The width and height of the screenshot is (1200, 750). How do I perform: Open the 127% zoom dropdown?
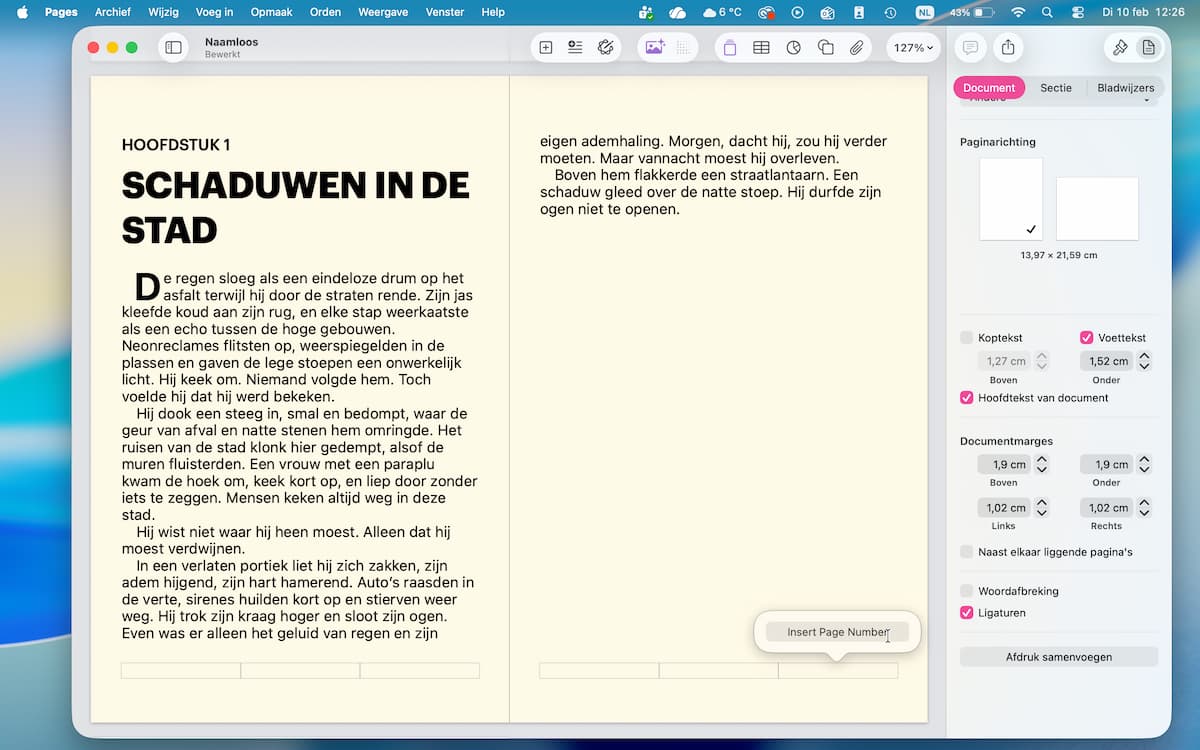(x=913, y=47)
